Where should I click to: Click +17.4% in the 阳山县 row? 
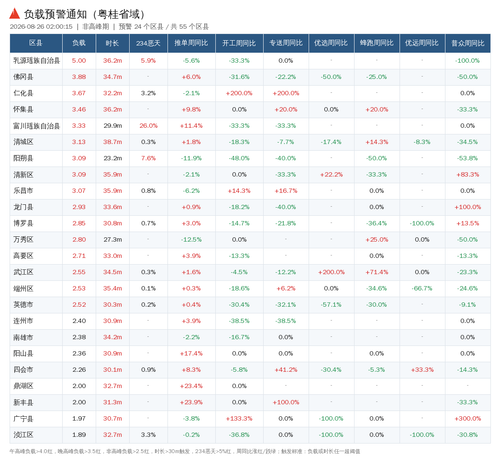coord(191,354)
